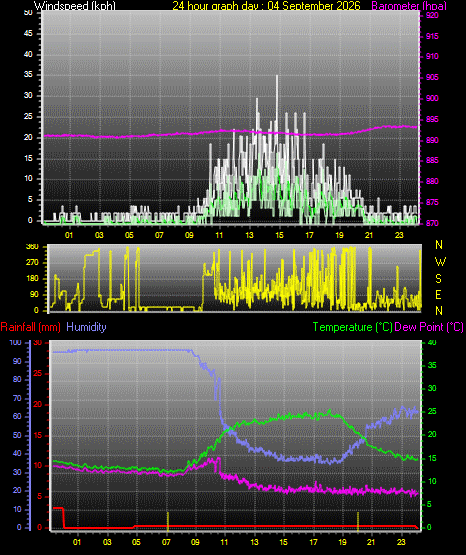
Task: Click the 895 barometer axis value
Action: coord(432,119)
